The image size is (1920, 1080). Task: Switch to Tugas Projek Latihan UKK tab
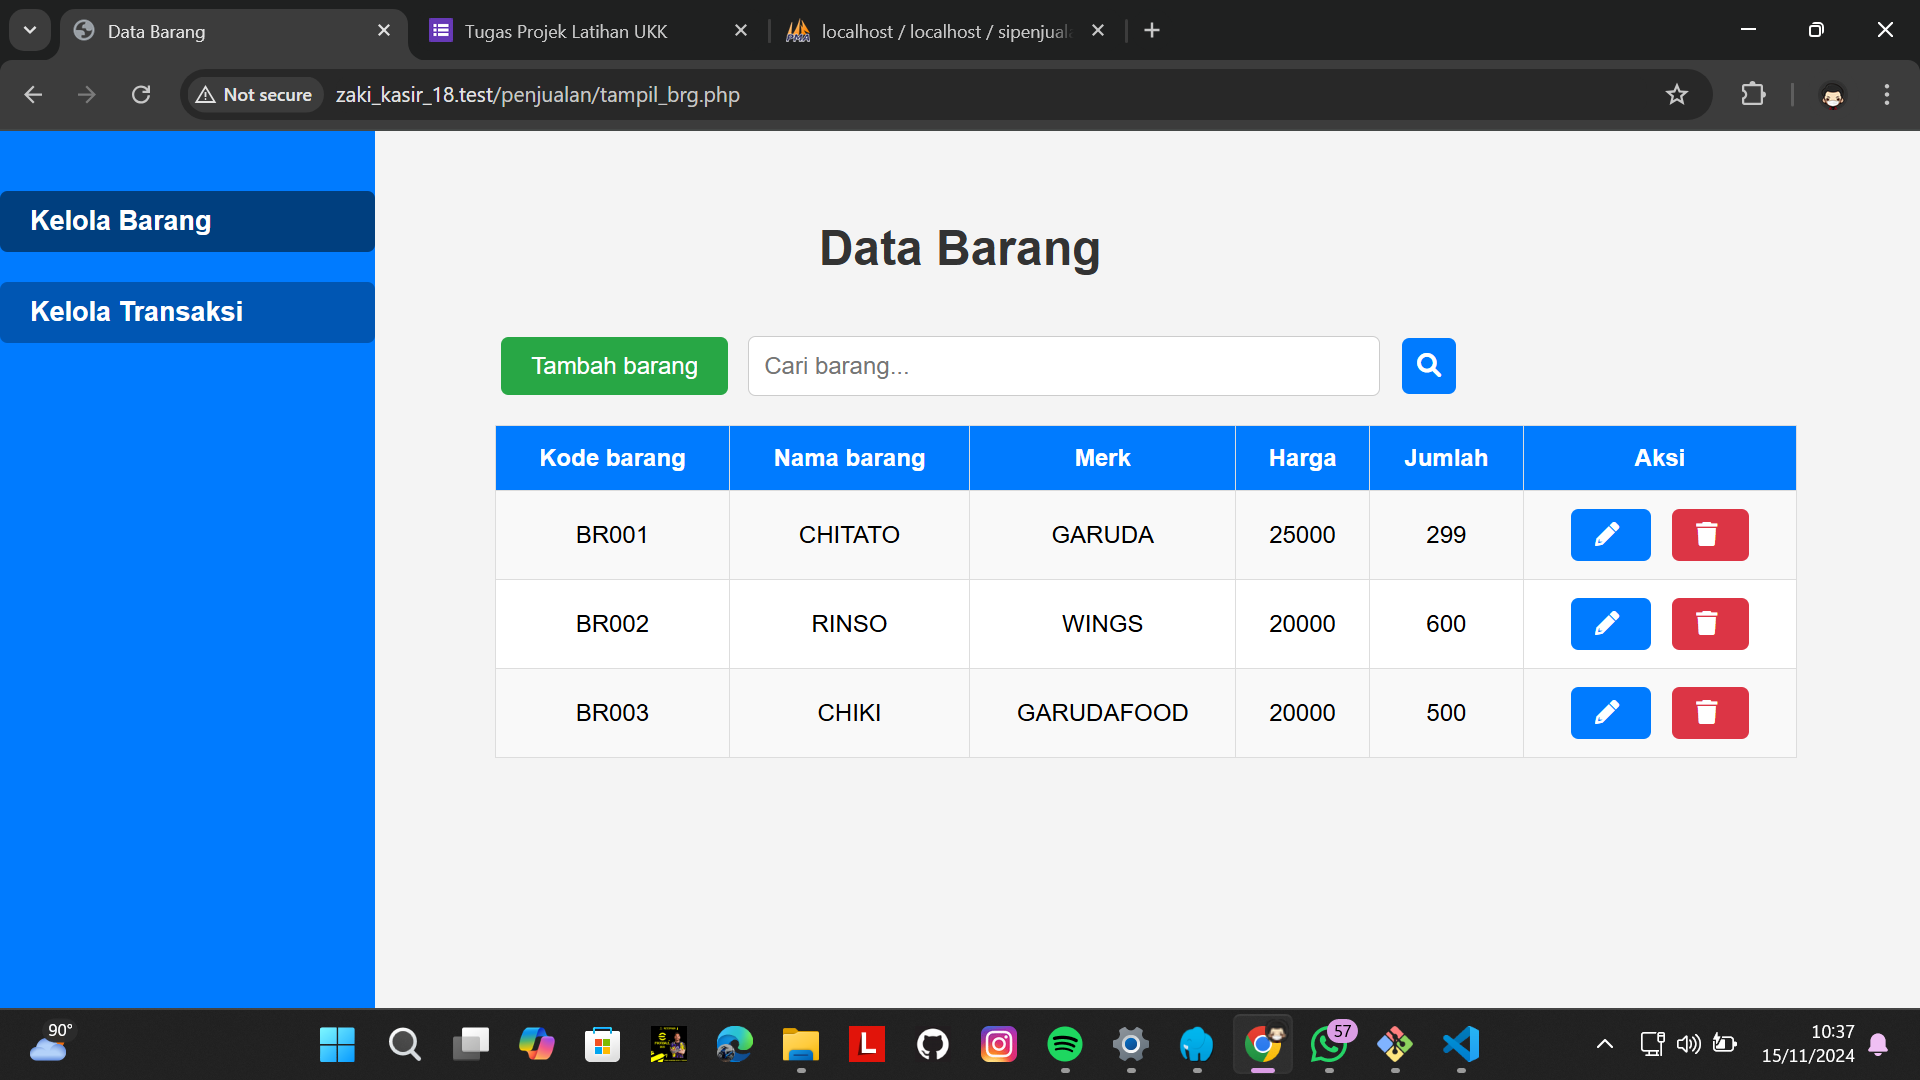coord(565,31)
